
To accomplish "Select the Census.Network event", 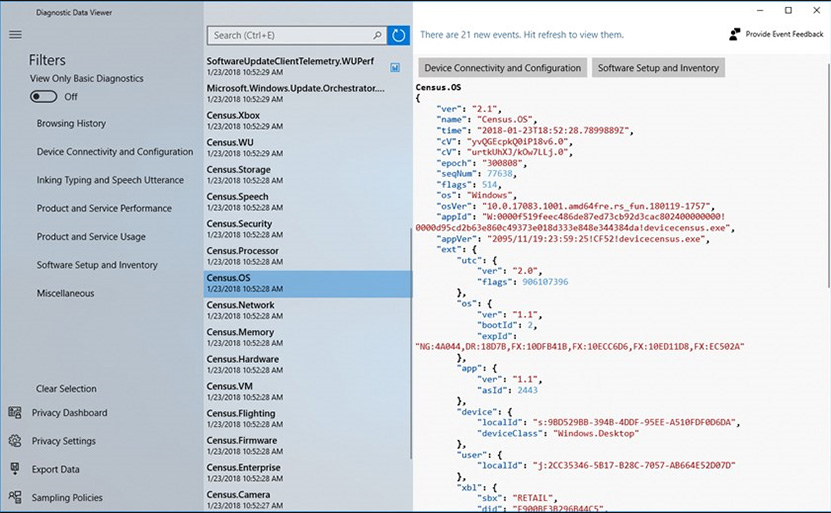I will point(307,310).
